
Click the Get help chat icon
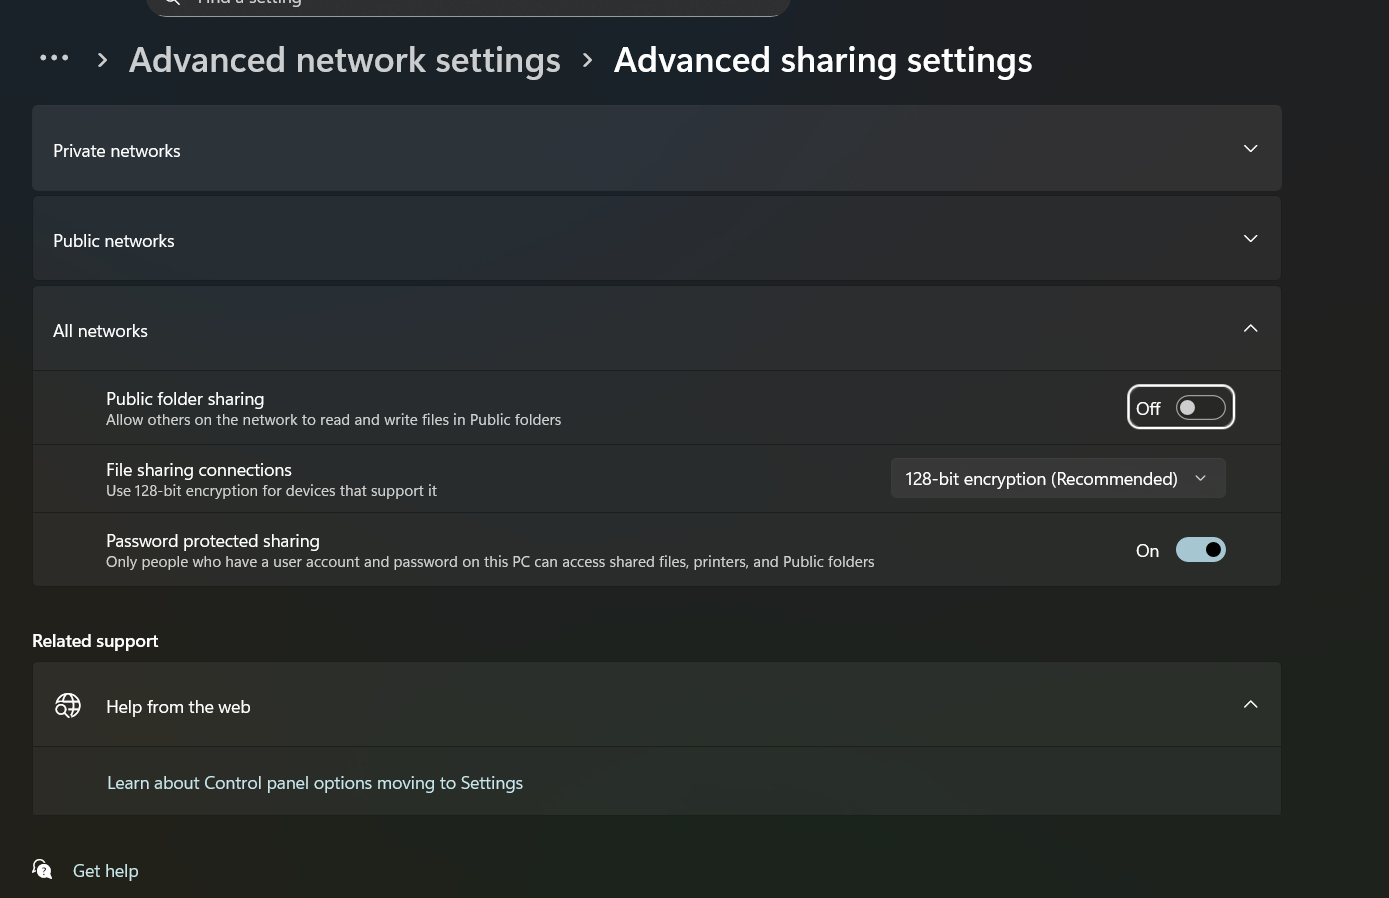[42, 869]
